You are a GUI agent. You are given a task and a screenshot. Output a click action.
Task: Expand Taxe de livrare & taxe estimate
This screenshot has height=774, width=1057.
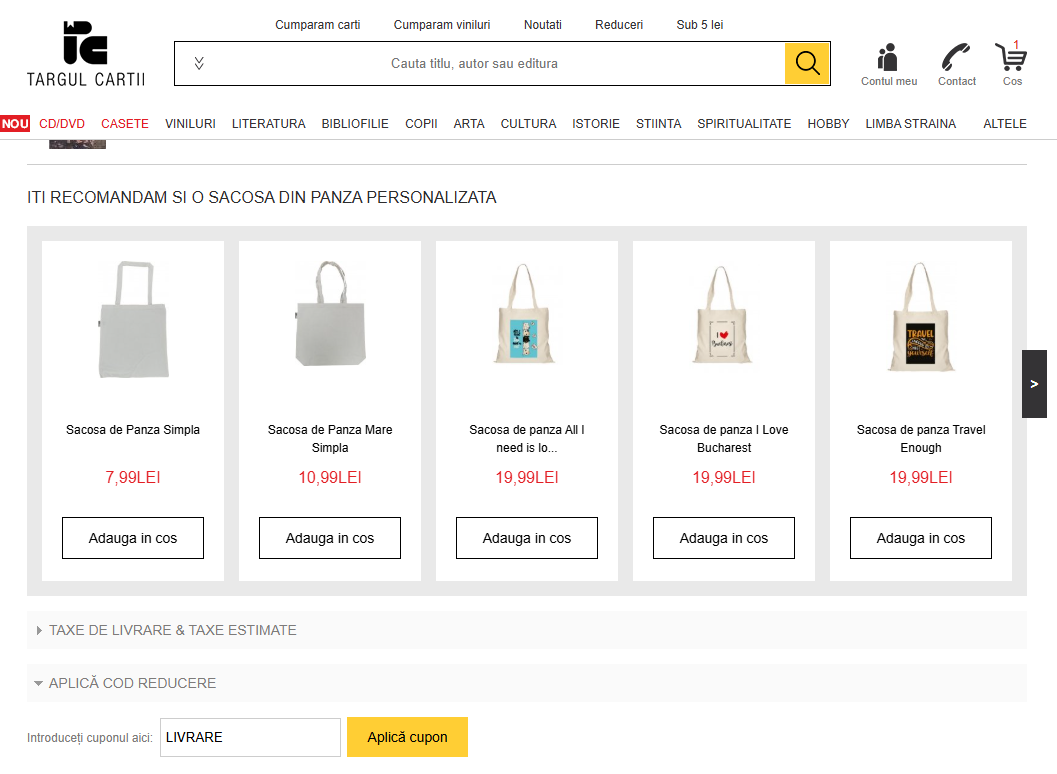pos(173,630)
